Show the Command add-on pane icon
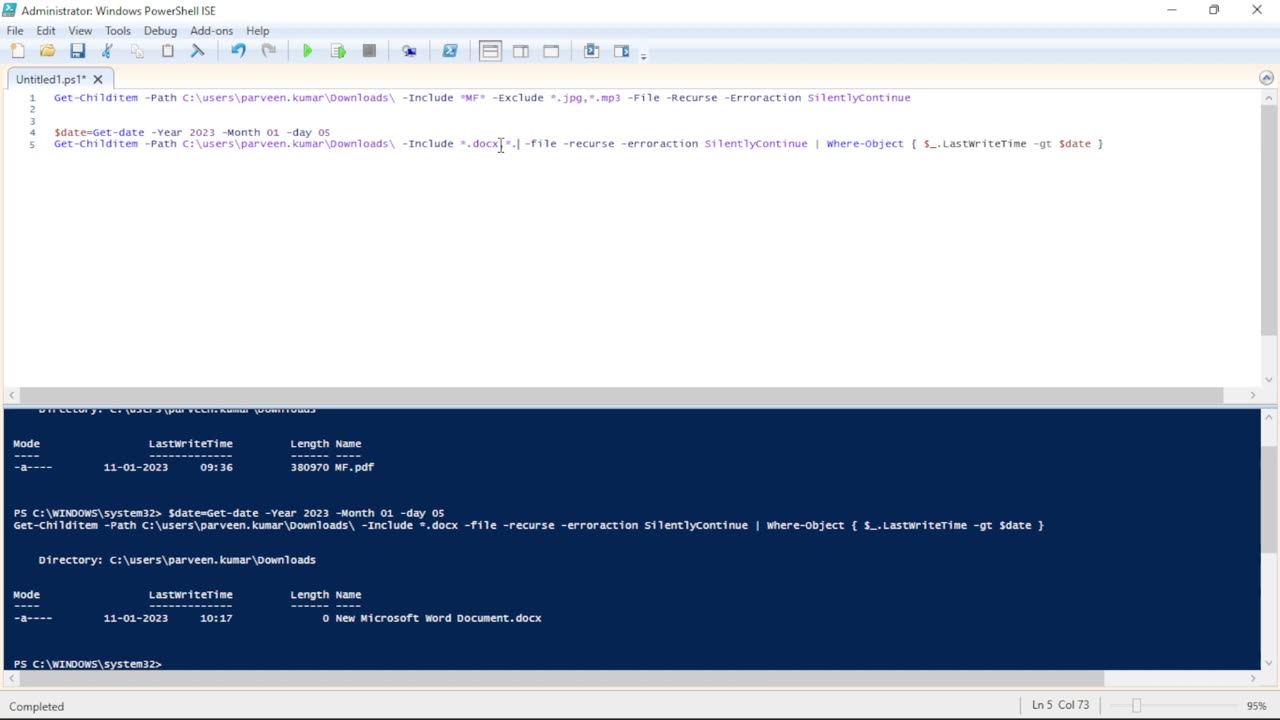This screenshot has height=720, width=1280. (x=622, y=51)
